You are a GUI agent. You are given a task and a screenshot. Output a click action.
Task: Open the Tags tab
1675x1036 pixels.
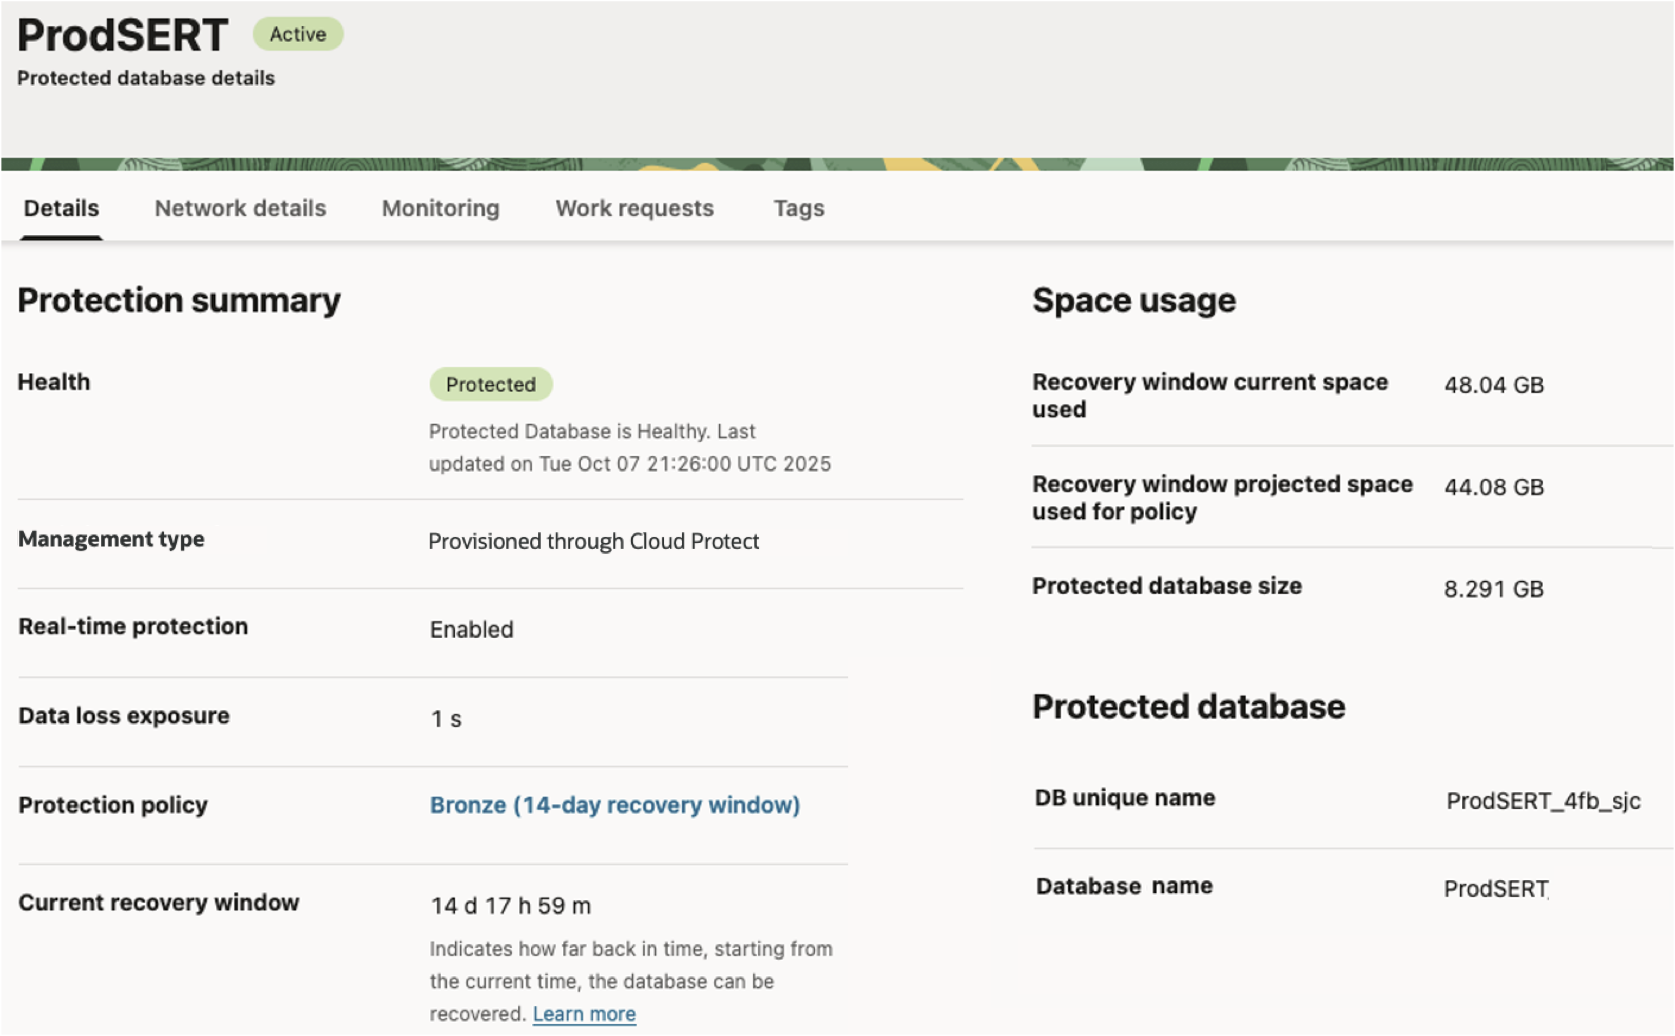[x=797, y=208]
